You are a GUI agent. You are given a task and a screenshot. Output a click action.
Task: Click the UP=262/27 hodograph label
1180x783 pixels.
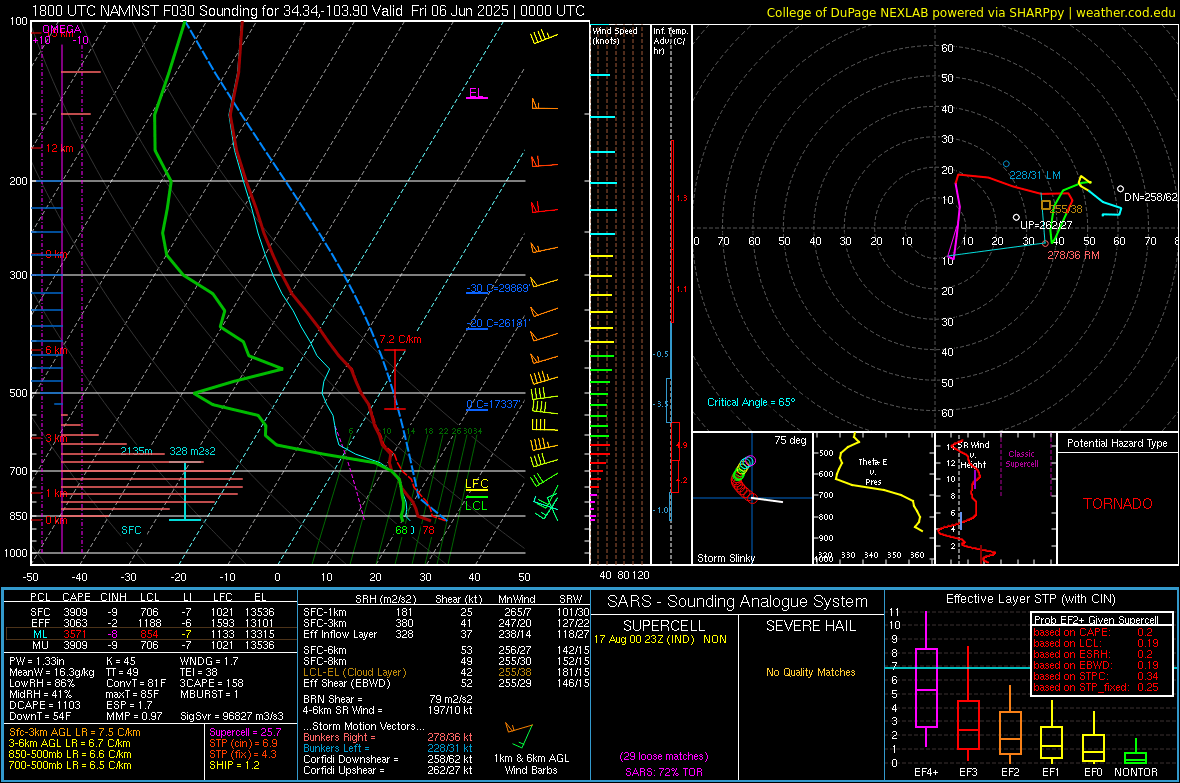(1046, 225)
